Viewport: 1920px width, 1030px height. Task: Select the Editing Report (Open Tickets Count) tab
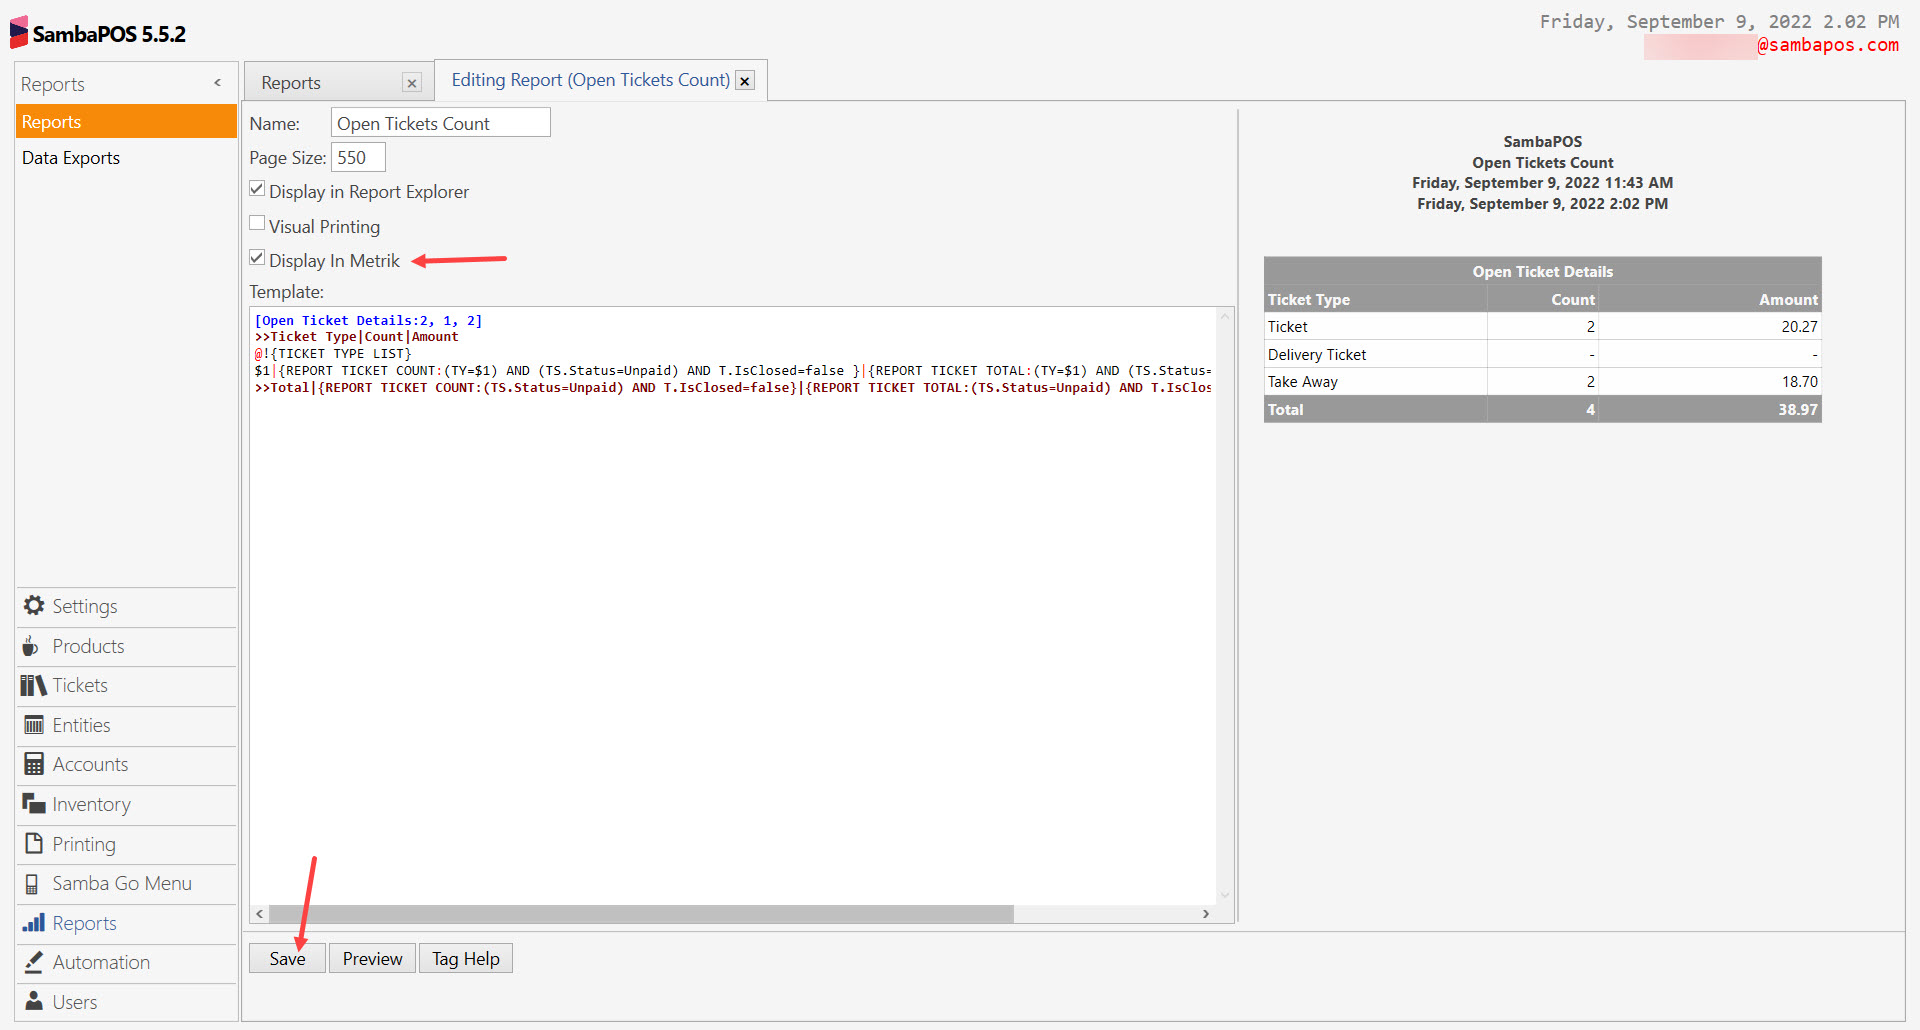pos(590,80)
